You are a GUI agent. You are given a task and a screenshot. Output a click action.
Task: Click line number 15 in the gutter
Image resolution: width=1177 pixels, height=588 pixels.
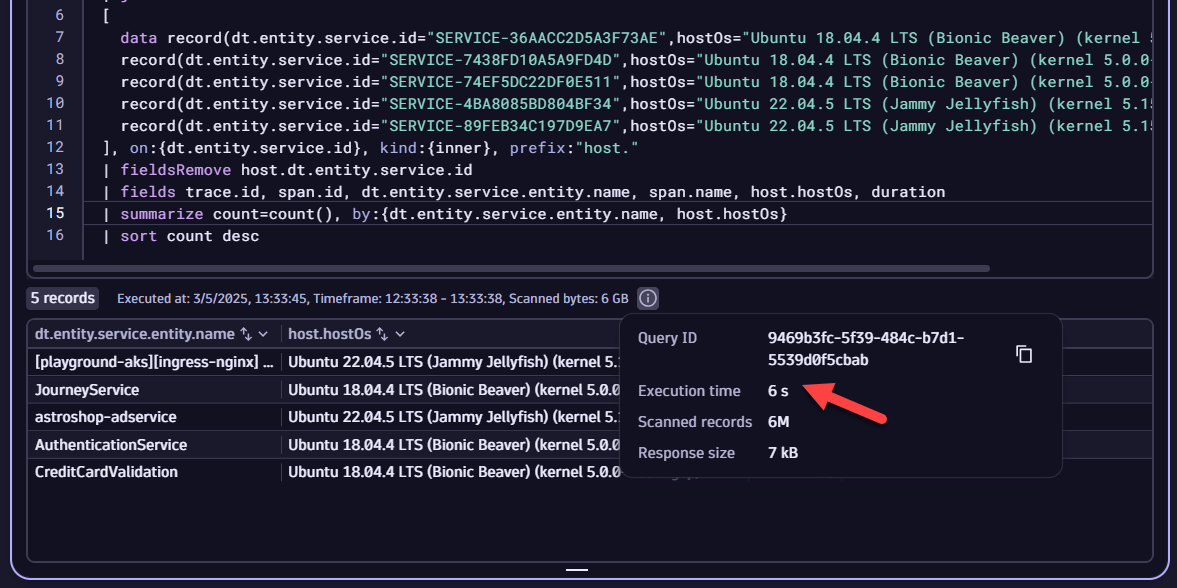[x=55, y=213]
